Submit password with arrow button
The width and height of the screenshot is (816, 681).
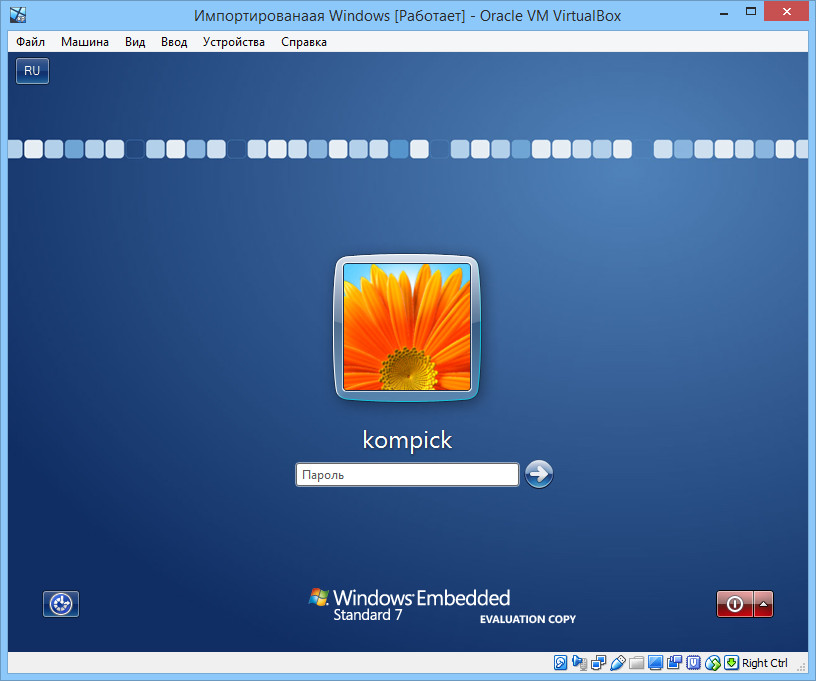coord(539,474)
